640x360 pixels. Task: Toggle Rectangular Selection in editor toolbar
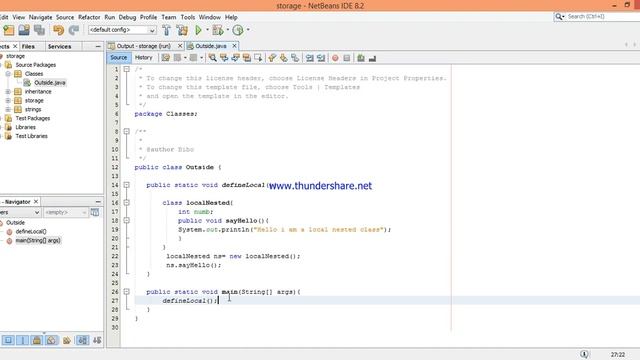[x=258, y=58]
